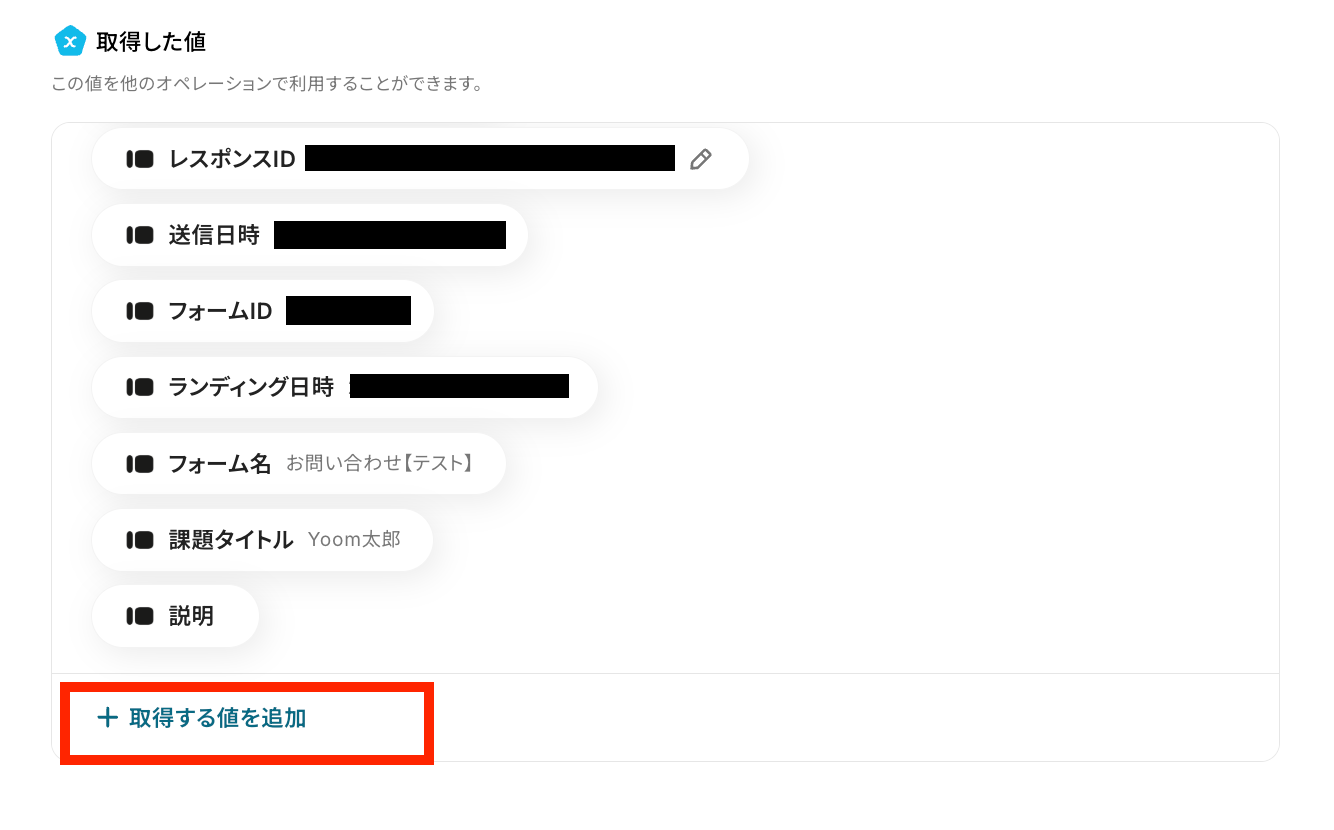The height and width of the screenshot is (830, 1334).
Task: Click the tag icon beside フォームID
Action: [x=140, y=311]
